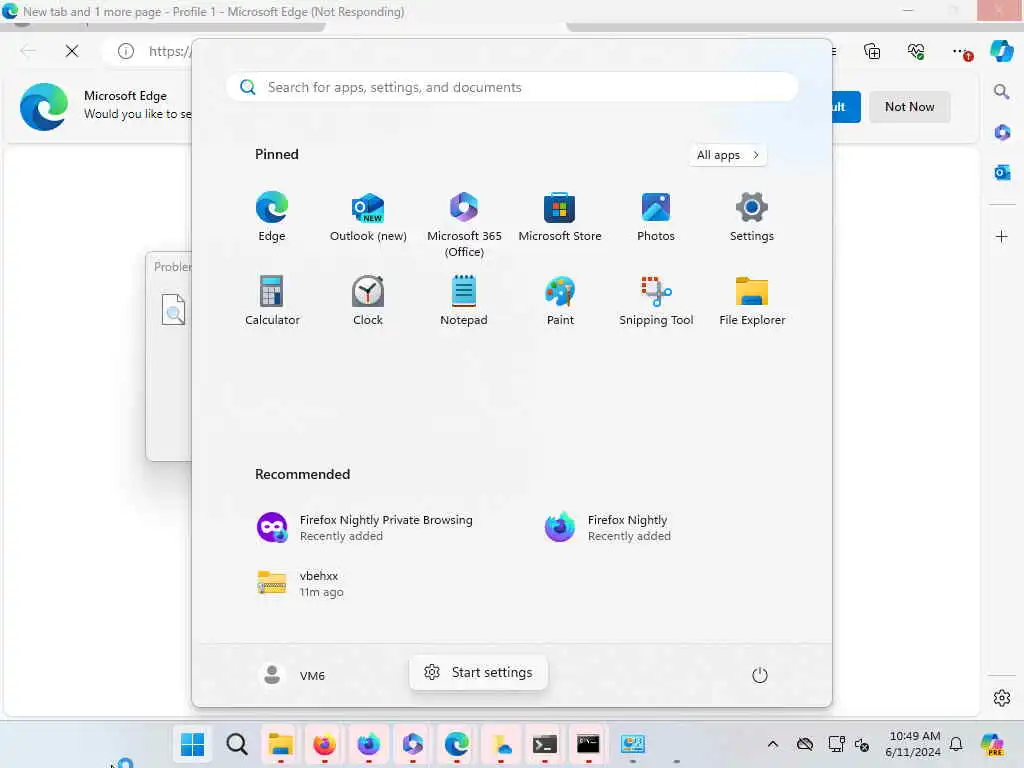Open Outlook in Edge sidebar

(x=1002, y=172)
